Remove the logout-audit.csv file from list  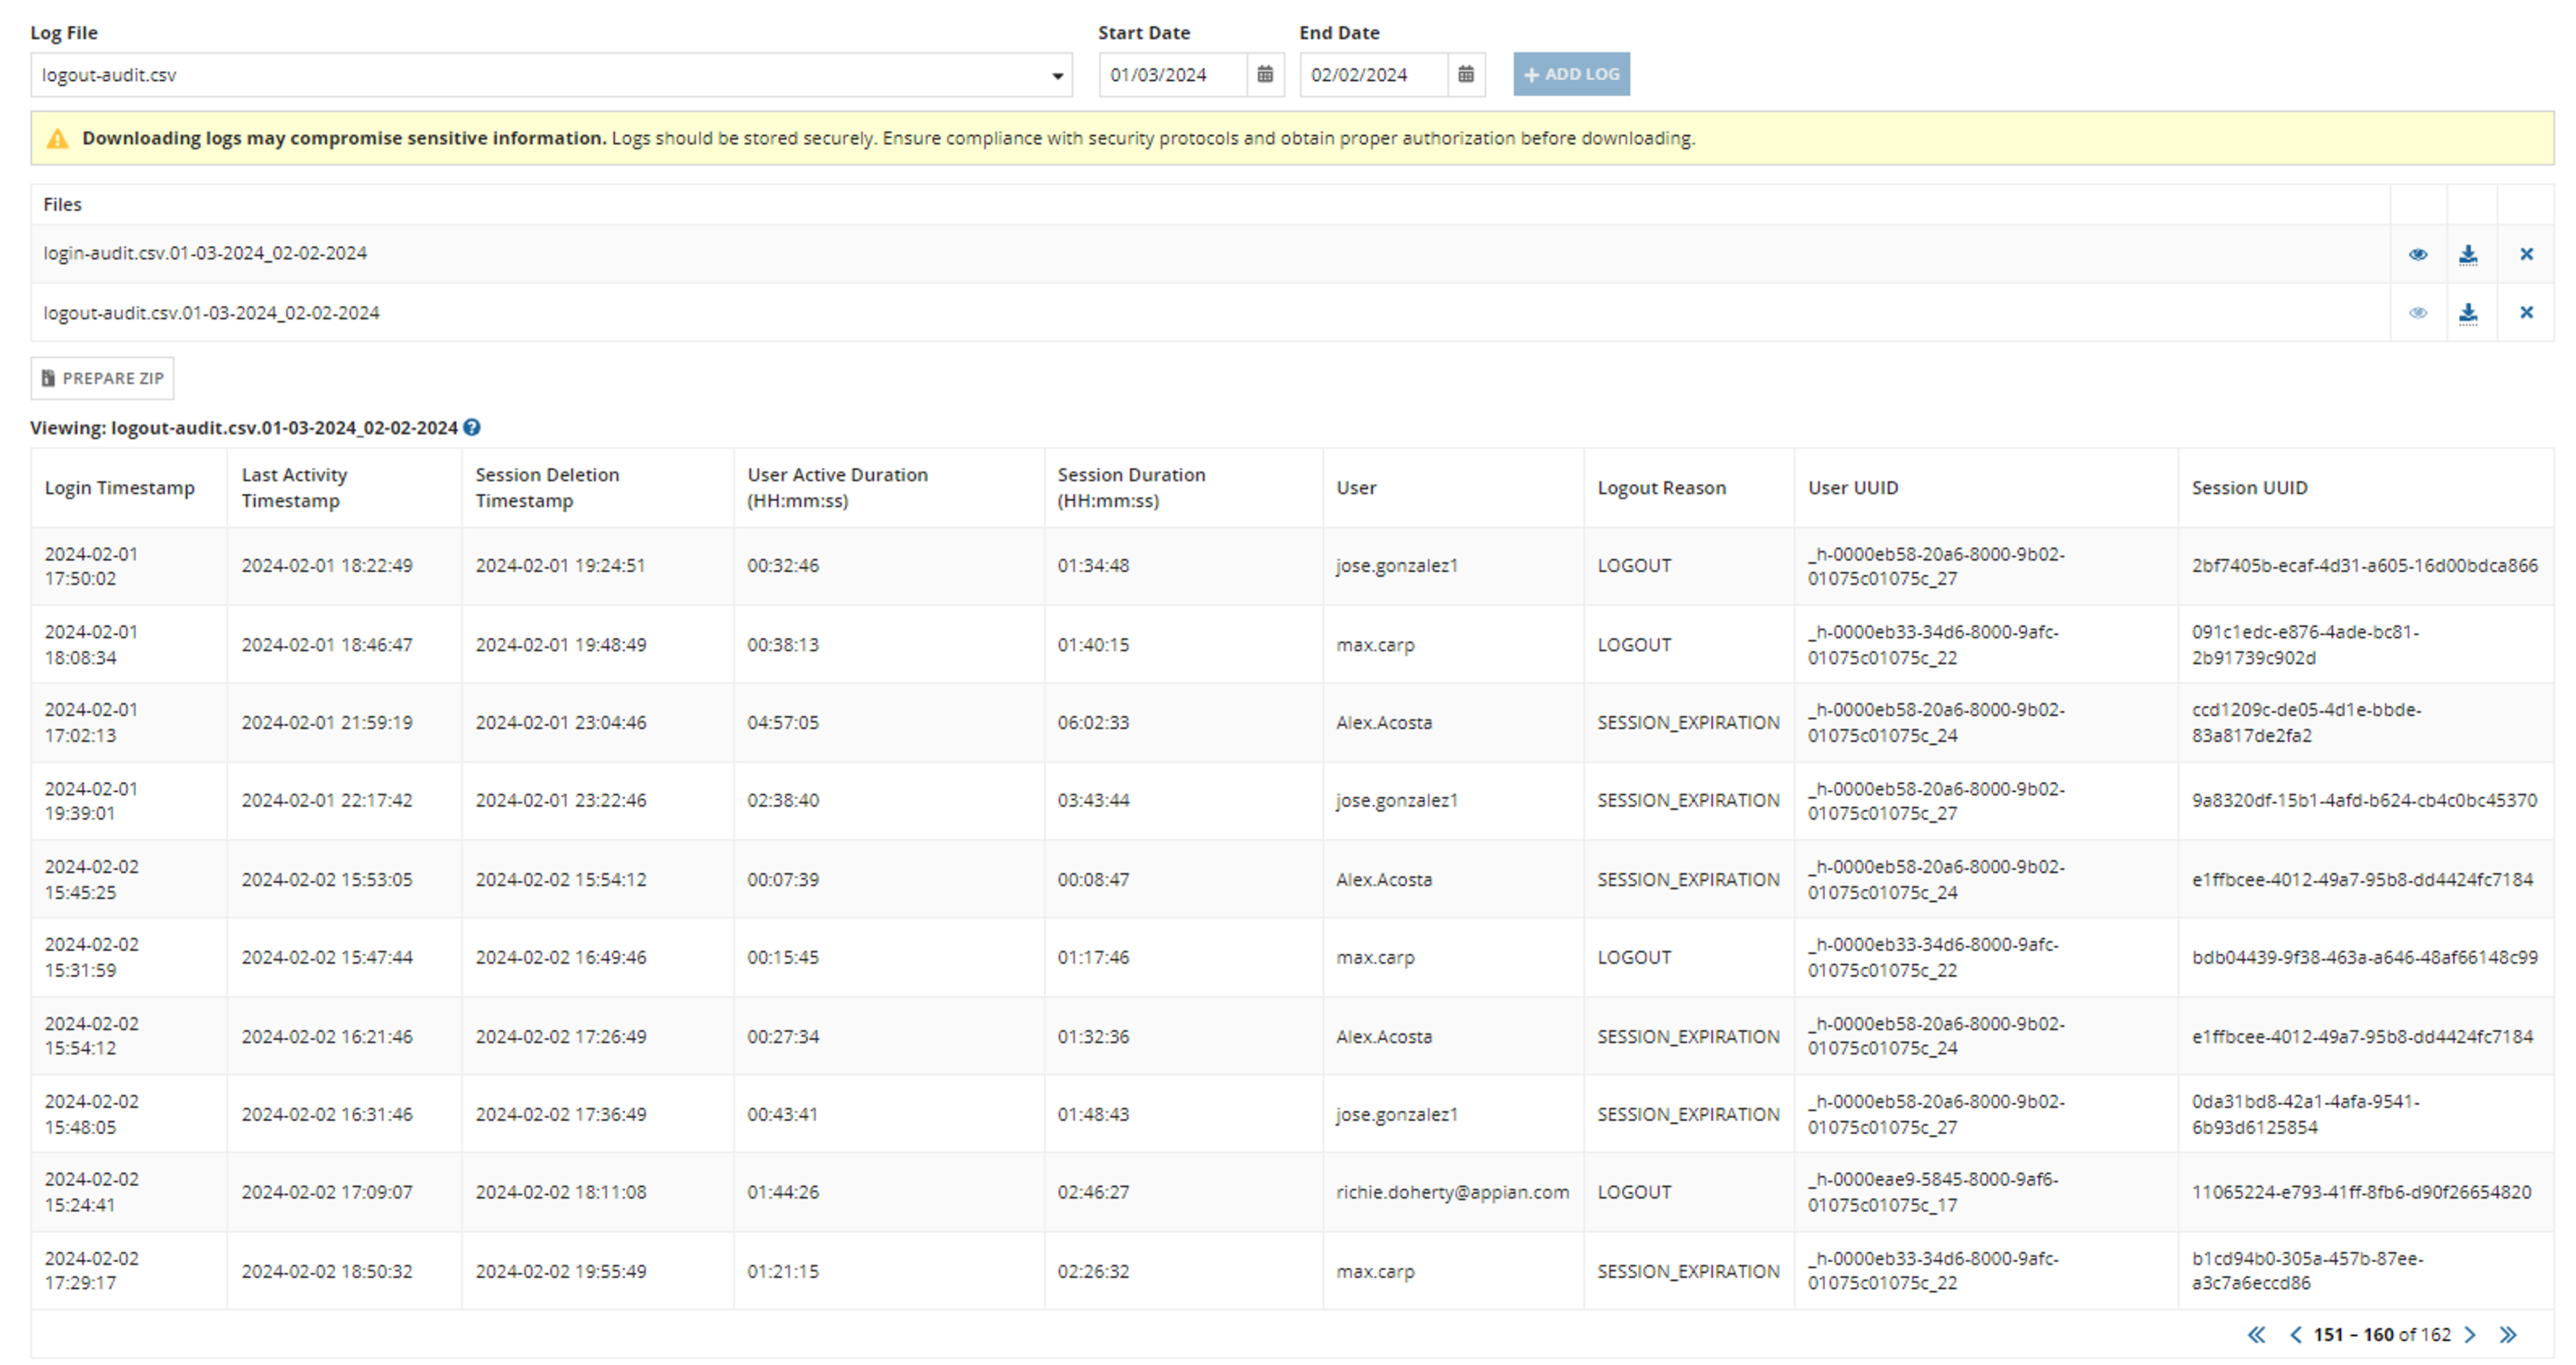click(x=2526, y=313)
